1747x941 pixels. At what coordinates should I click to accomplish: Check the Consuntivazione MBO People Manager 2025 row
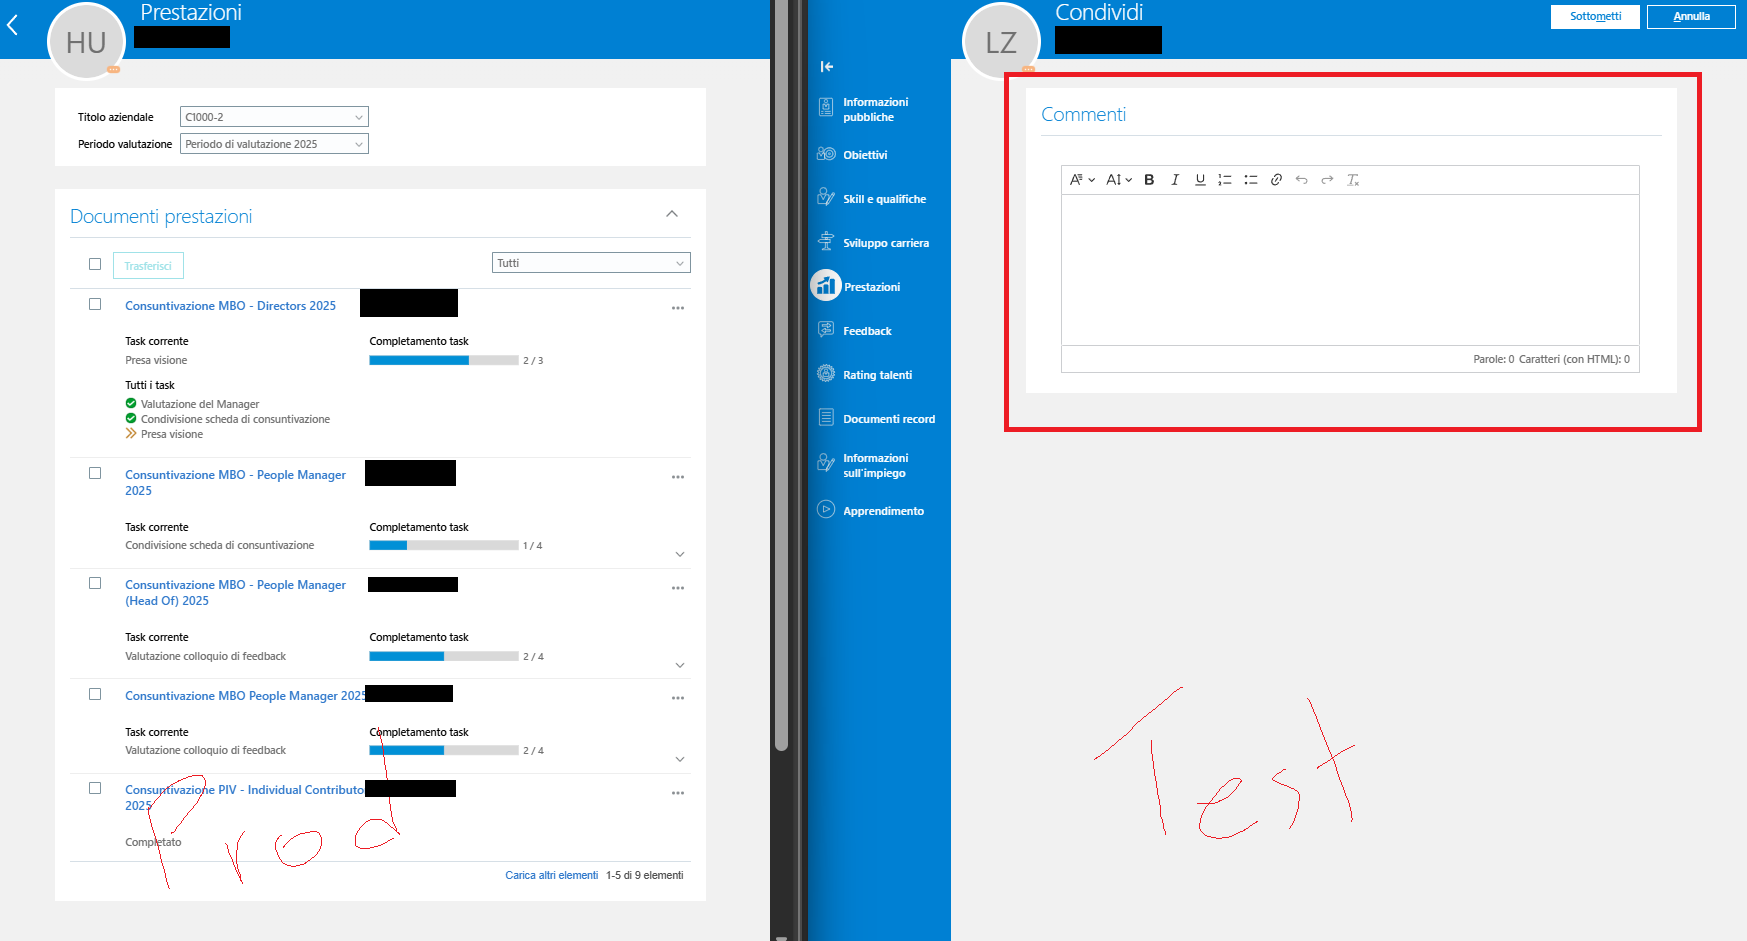point(95,694)
